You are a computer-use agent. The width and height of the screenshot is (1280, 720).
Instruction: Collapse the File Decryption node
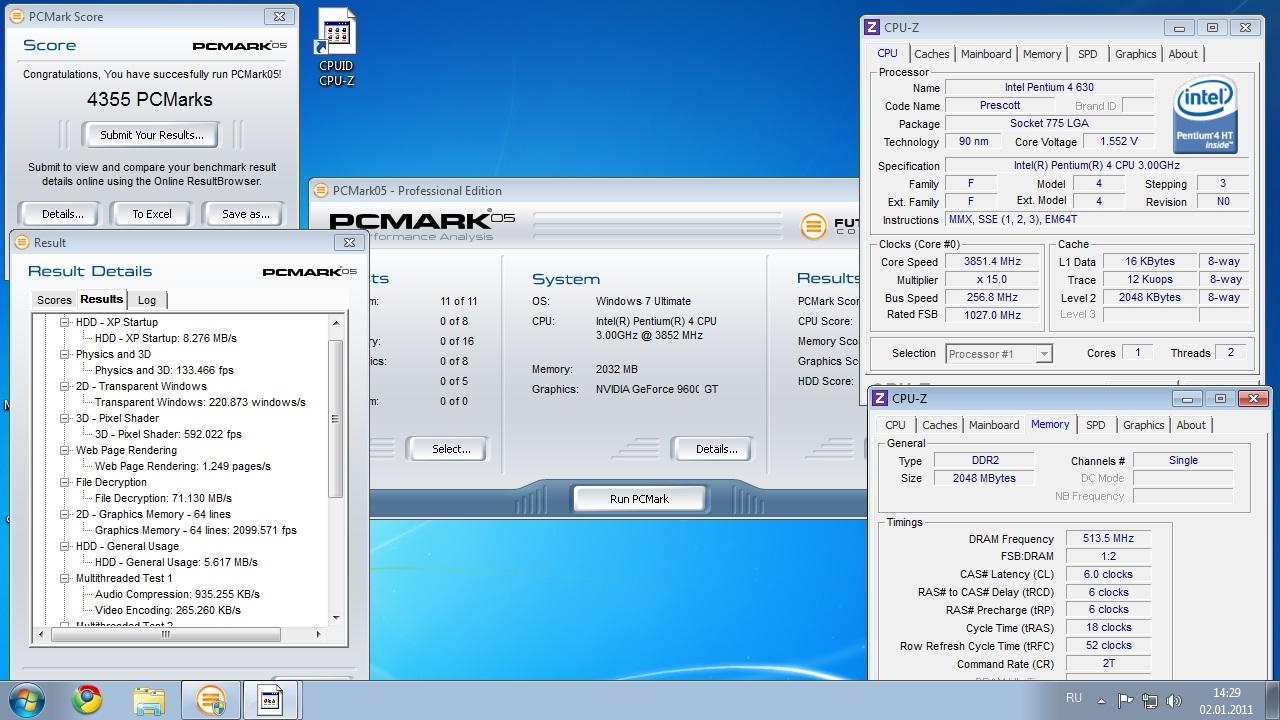pos(64,482)
